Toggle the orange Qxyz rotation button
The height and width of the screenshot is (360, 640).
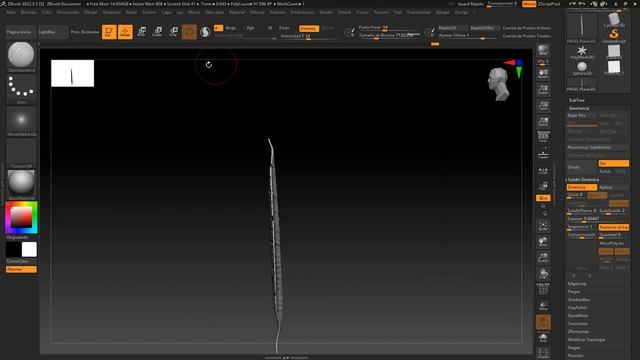[543, 198]
